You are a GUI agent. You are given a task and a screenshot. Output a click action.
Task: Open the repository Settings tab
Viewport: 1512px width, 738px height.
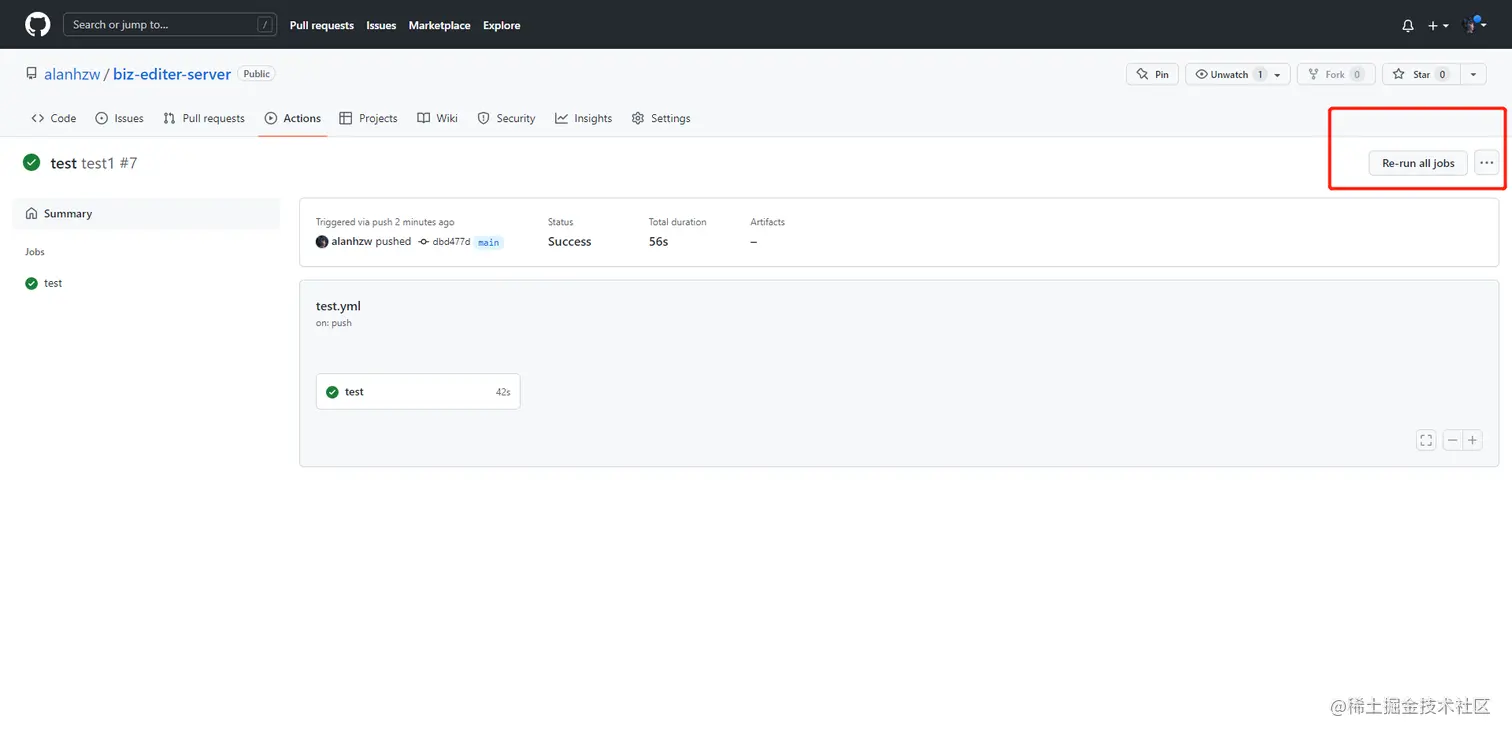(661, 118)
